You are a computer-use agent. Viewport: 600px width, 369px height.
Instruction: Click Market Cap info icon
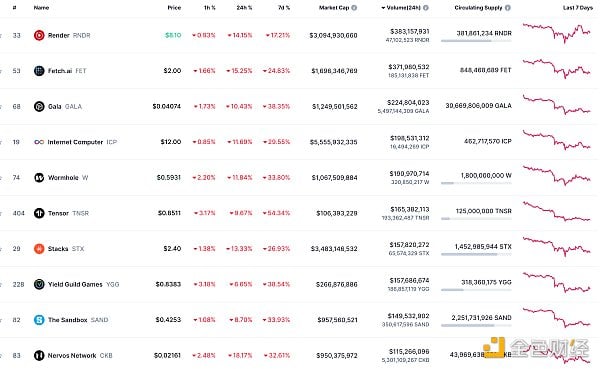(x=354, y=8)
